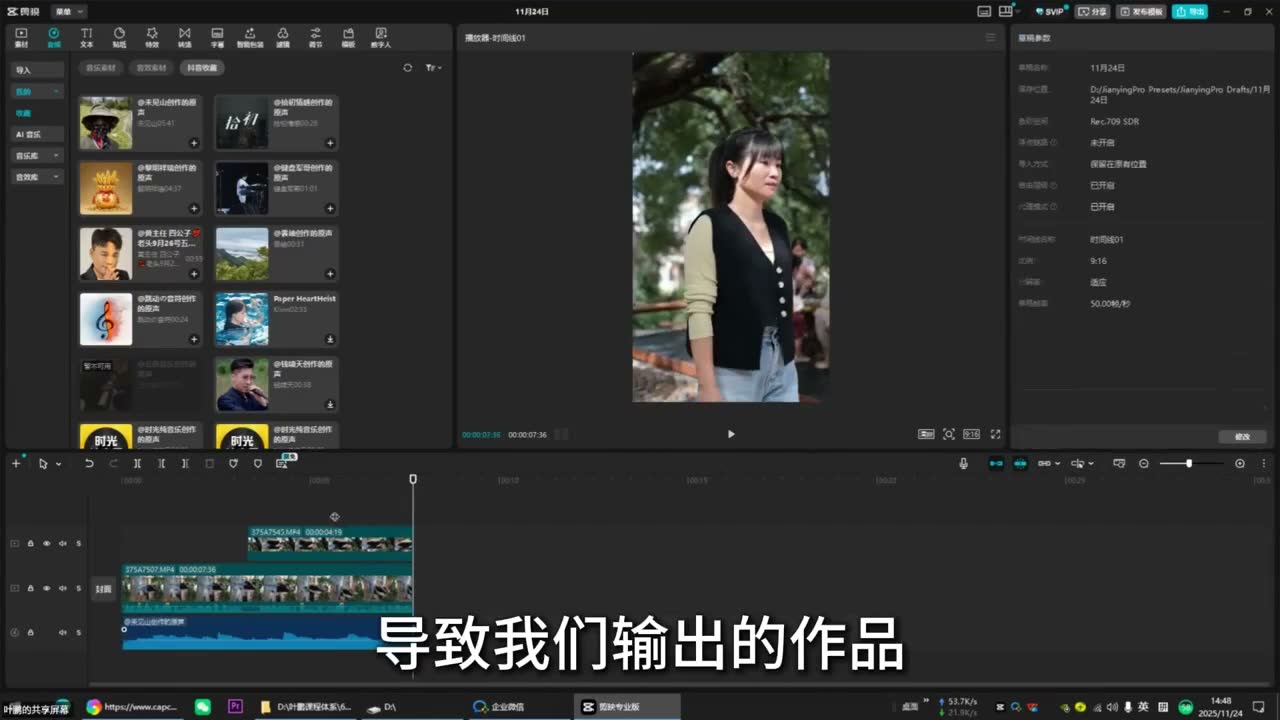Click the 修改 button in draft parameters
This screenshot has height=720, width=1280.
1243,437
